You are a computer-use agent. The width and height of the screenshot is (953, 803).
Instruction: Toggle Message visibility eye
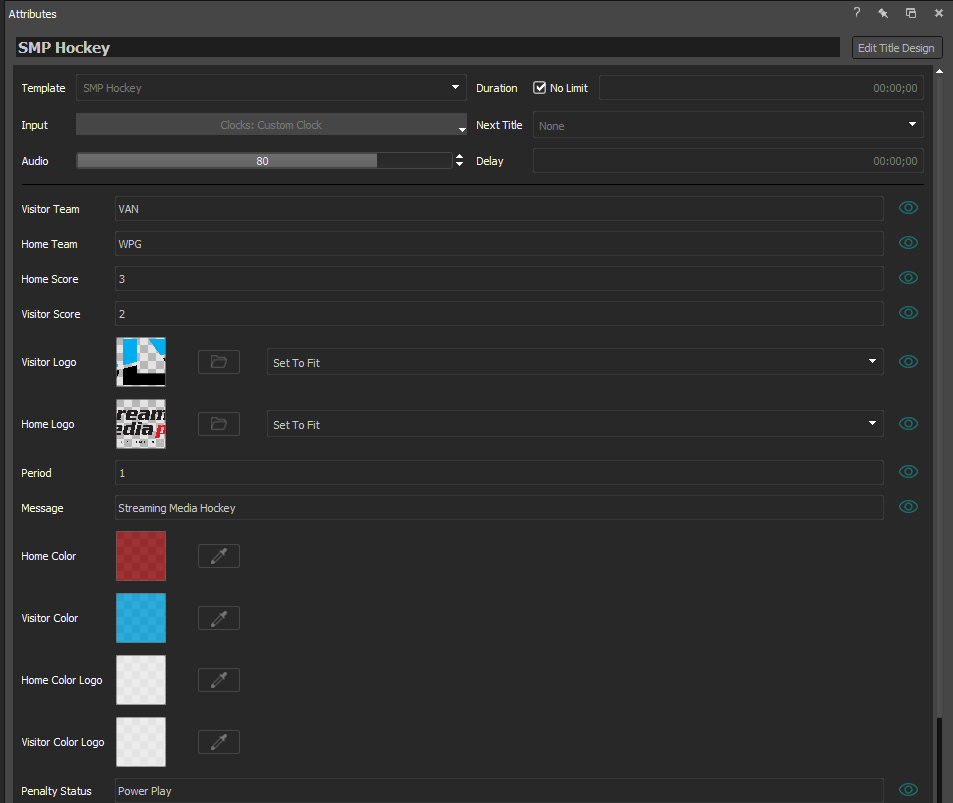point(908,506)
